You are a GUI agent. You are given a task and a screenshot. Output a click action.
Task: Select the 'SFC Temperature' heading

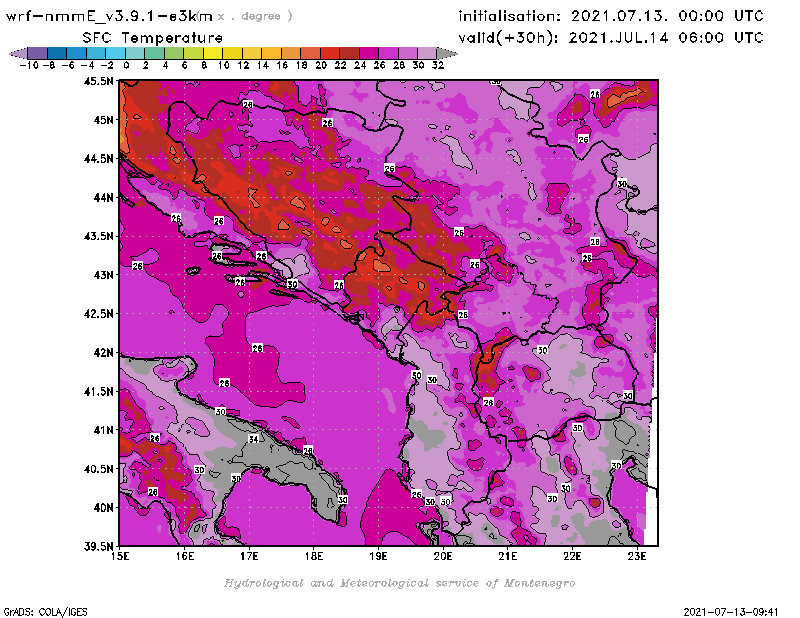153,38
